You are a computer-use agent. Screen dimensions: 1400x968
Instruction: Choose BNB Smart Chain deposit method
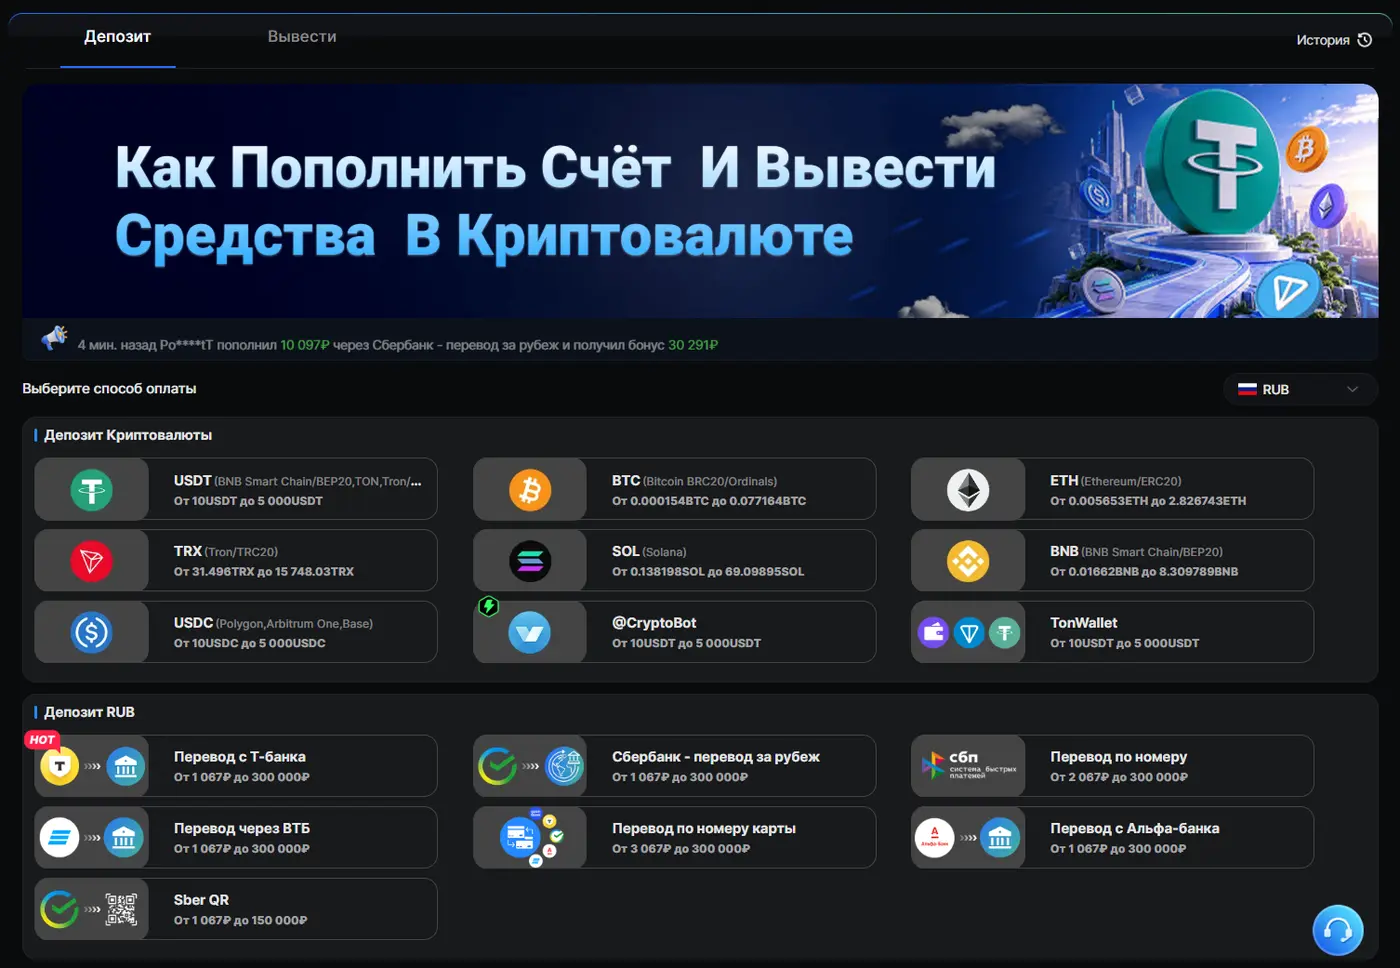1112,561
